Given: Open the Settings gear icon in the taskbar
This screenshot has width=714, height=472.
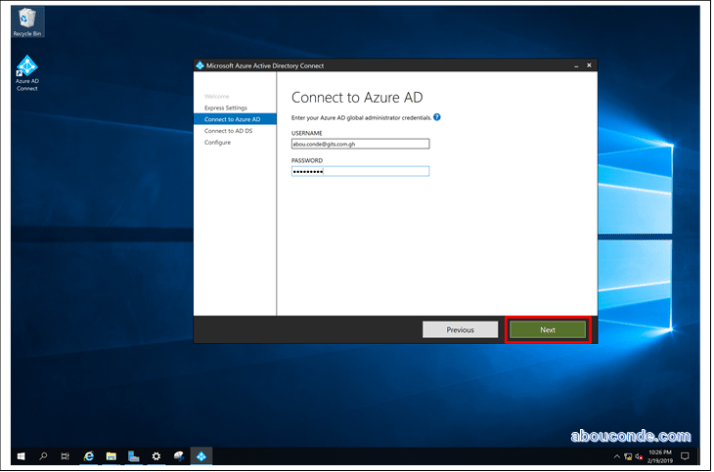Looking at the screenshot, I should (x=156, y=456).
